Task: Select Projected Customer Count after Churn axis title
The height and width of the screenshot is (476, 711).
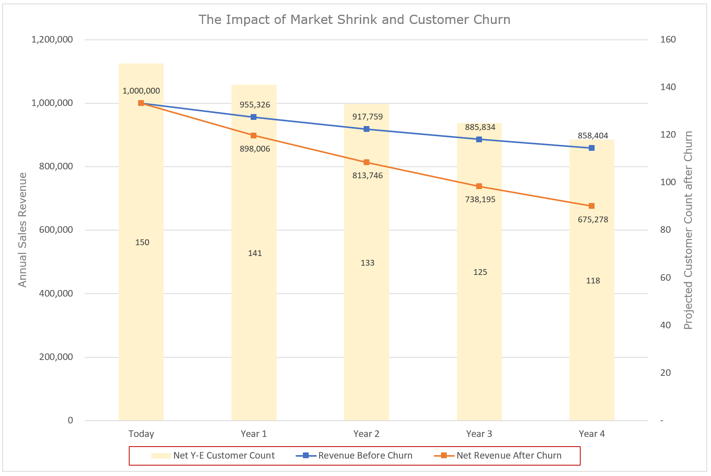Action: (688, 230)
